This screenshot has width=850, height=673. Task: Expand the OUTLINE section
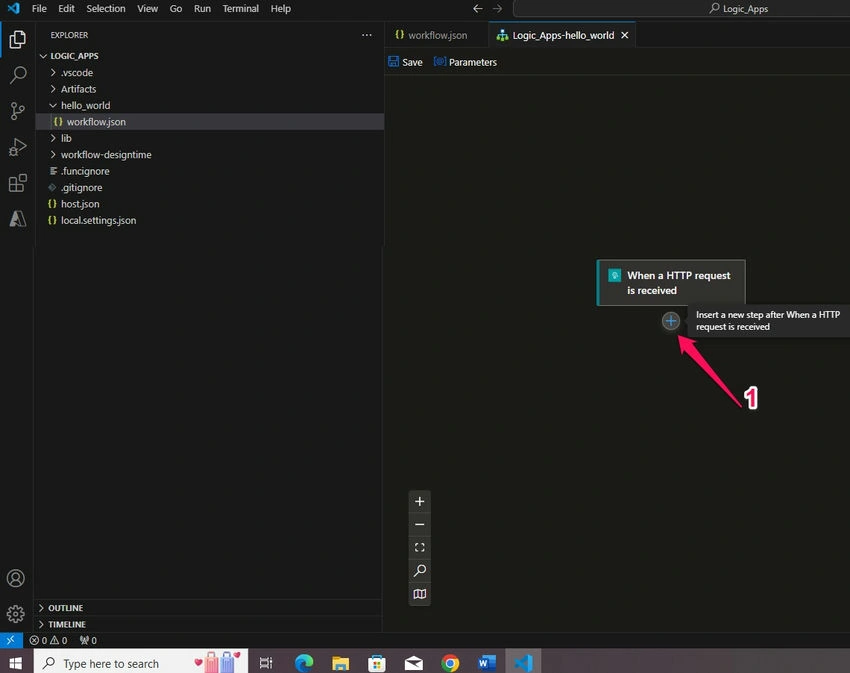(x=210, y=608)
